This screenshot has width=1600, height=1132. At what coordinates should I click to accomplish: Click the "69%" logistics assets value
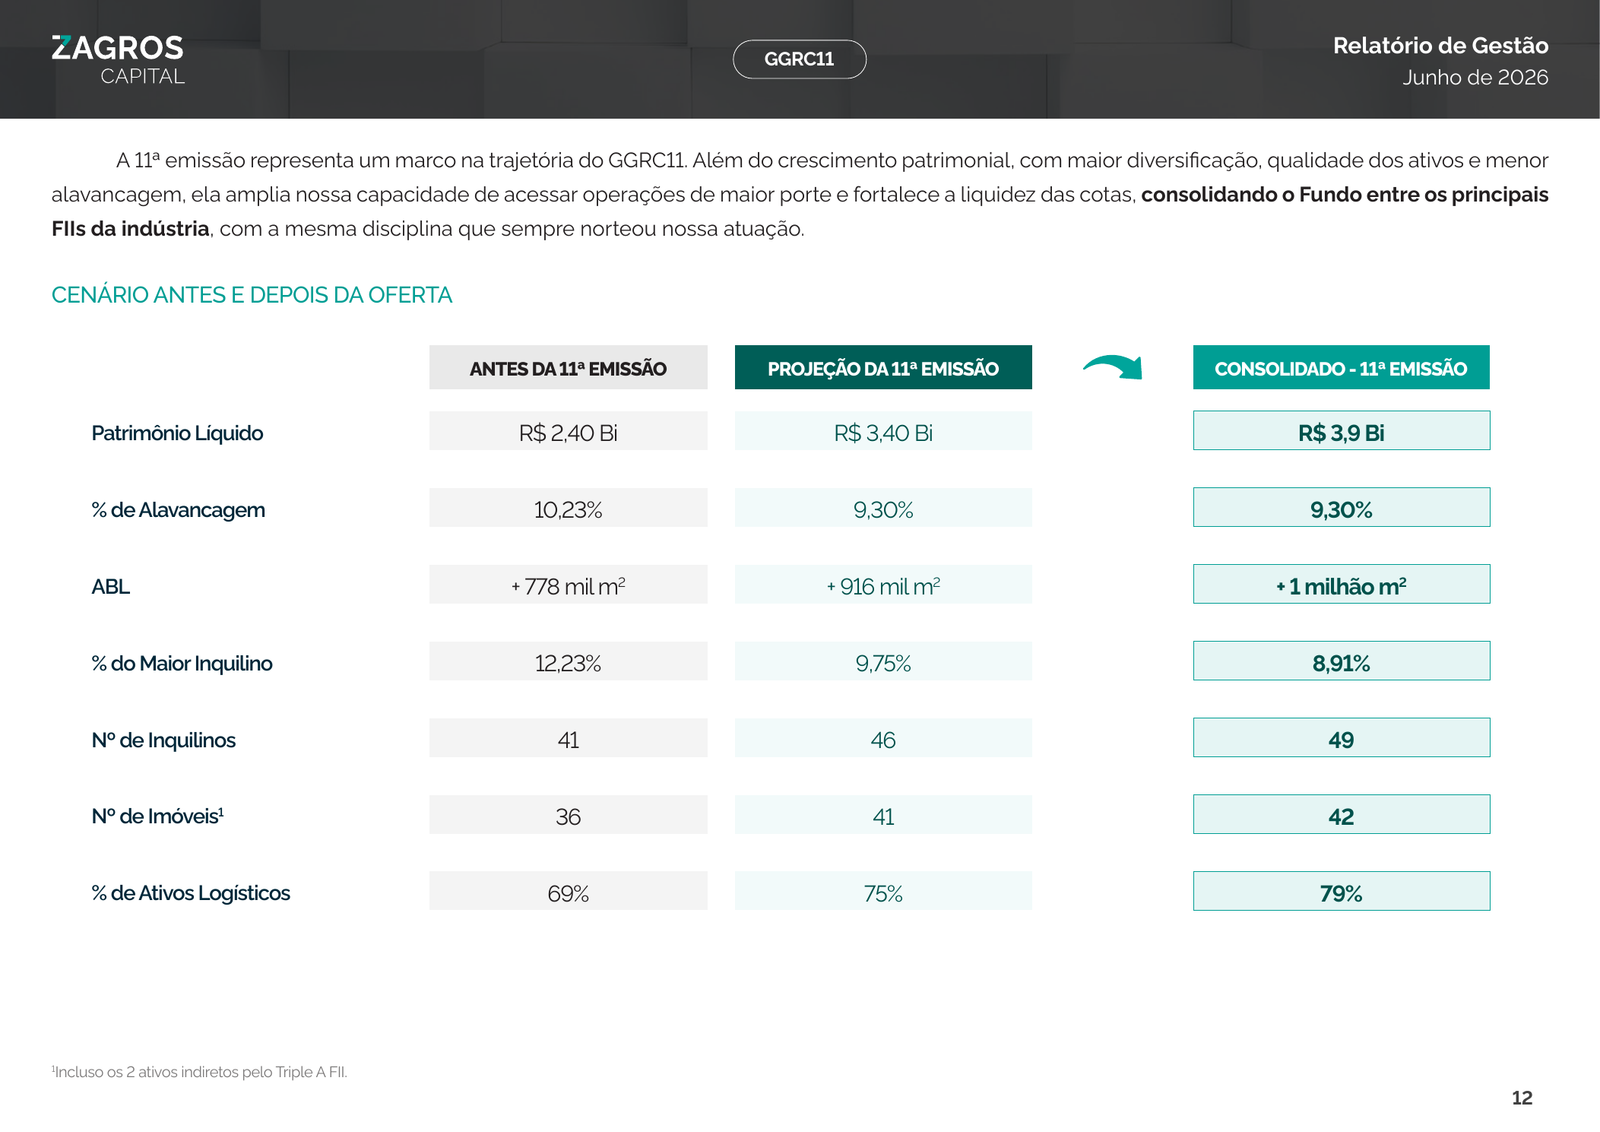(568, 893)
